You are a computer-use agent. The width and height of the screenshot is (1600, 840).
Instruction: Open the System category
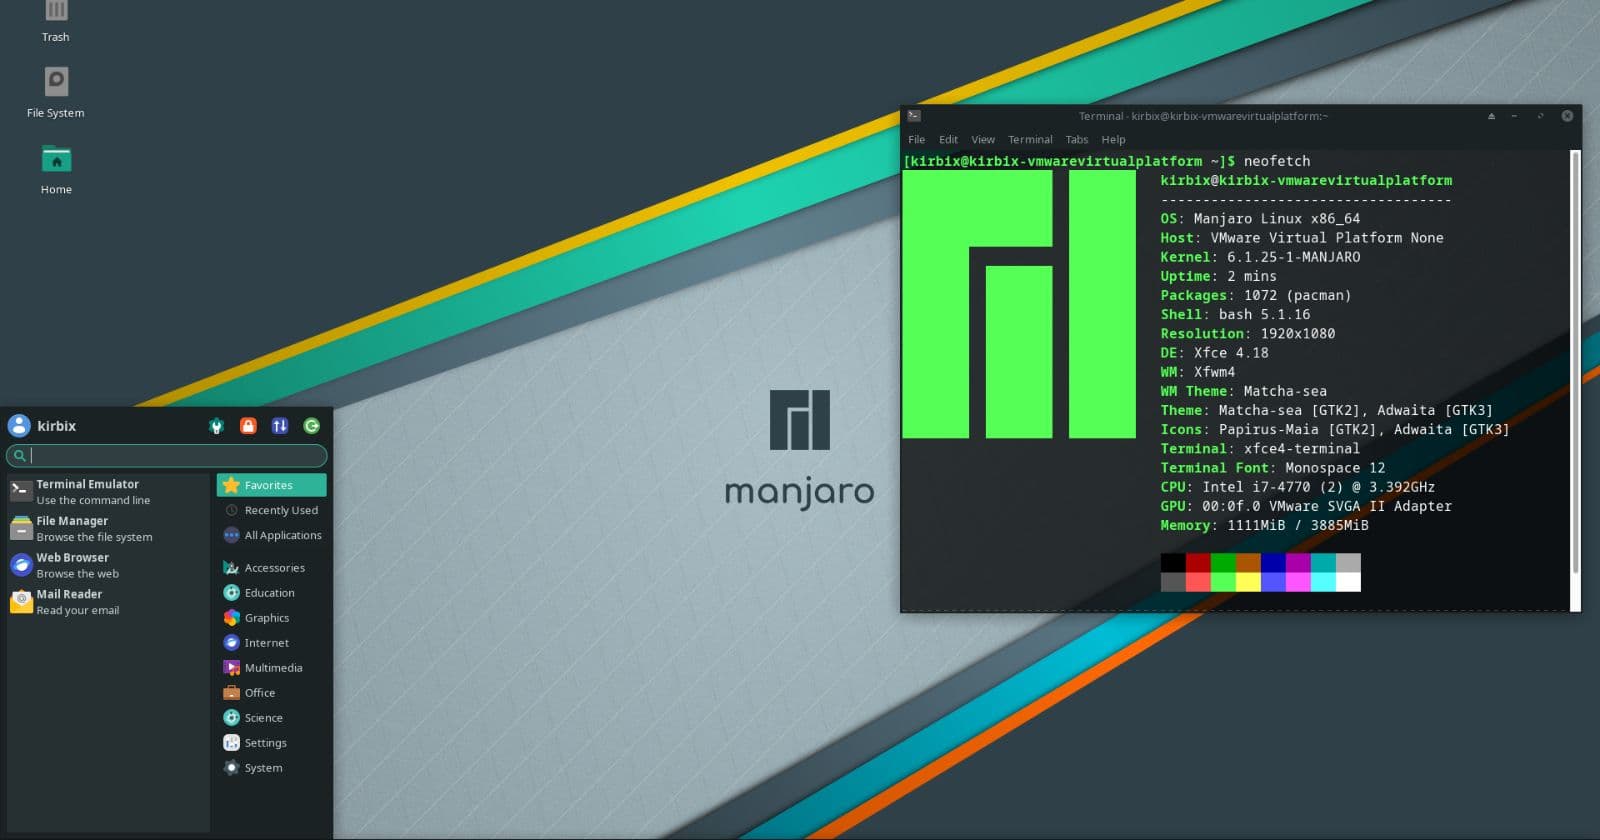(x=271, y=767)
